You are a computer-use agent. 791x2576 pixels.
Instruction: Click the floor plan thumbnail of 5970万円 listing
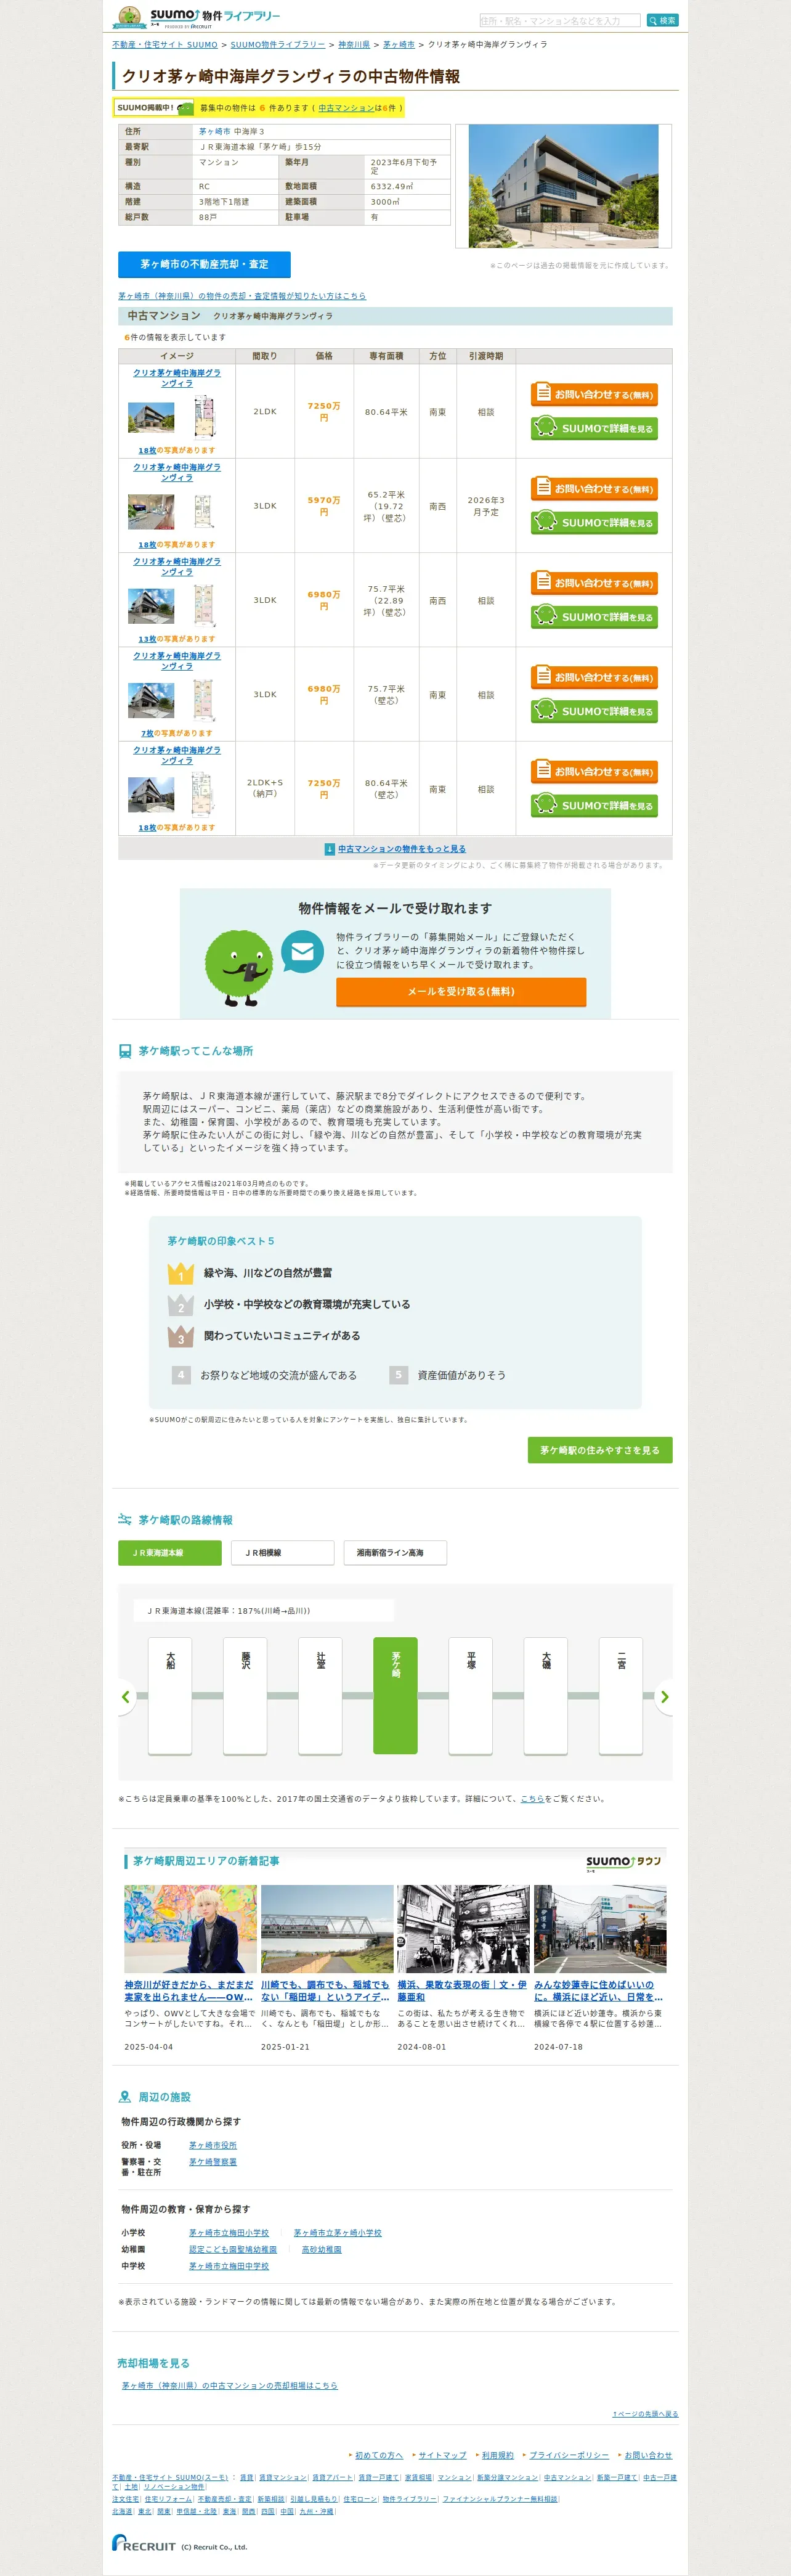click(x=203, y=511)
